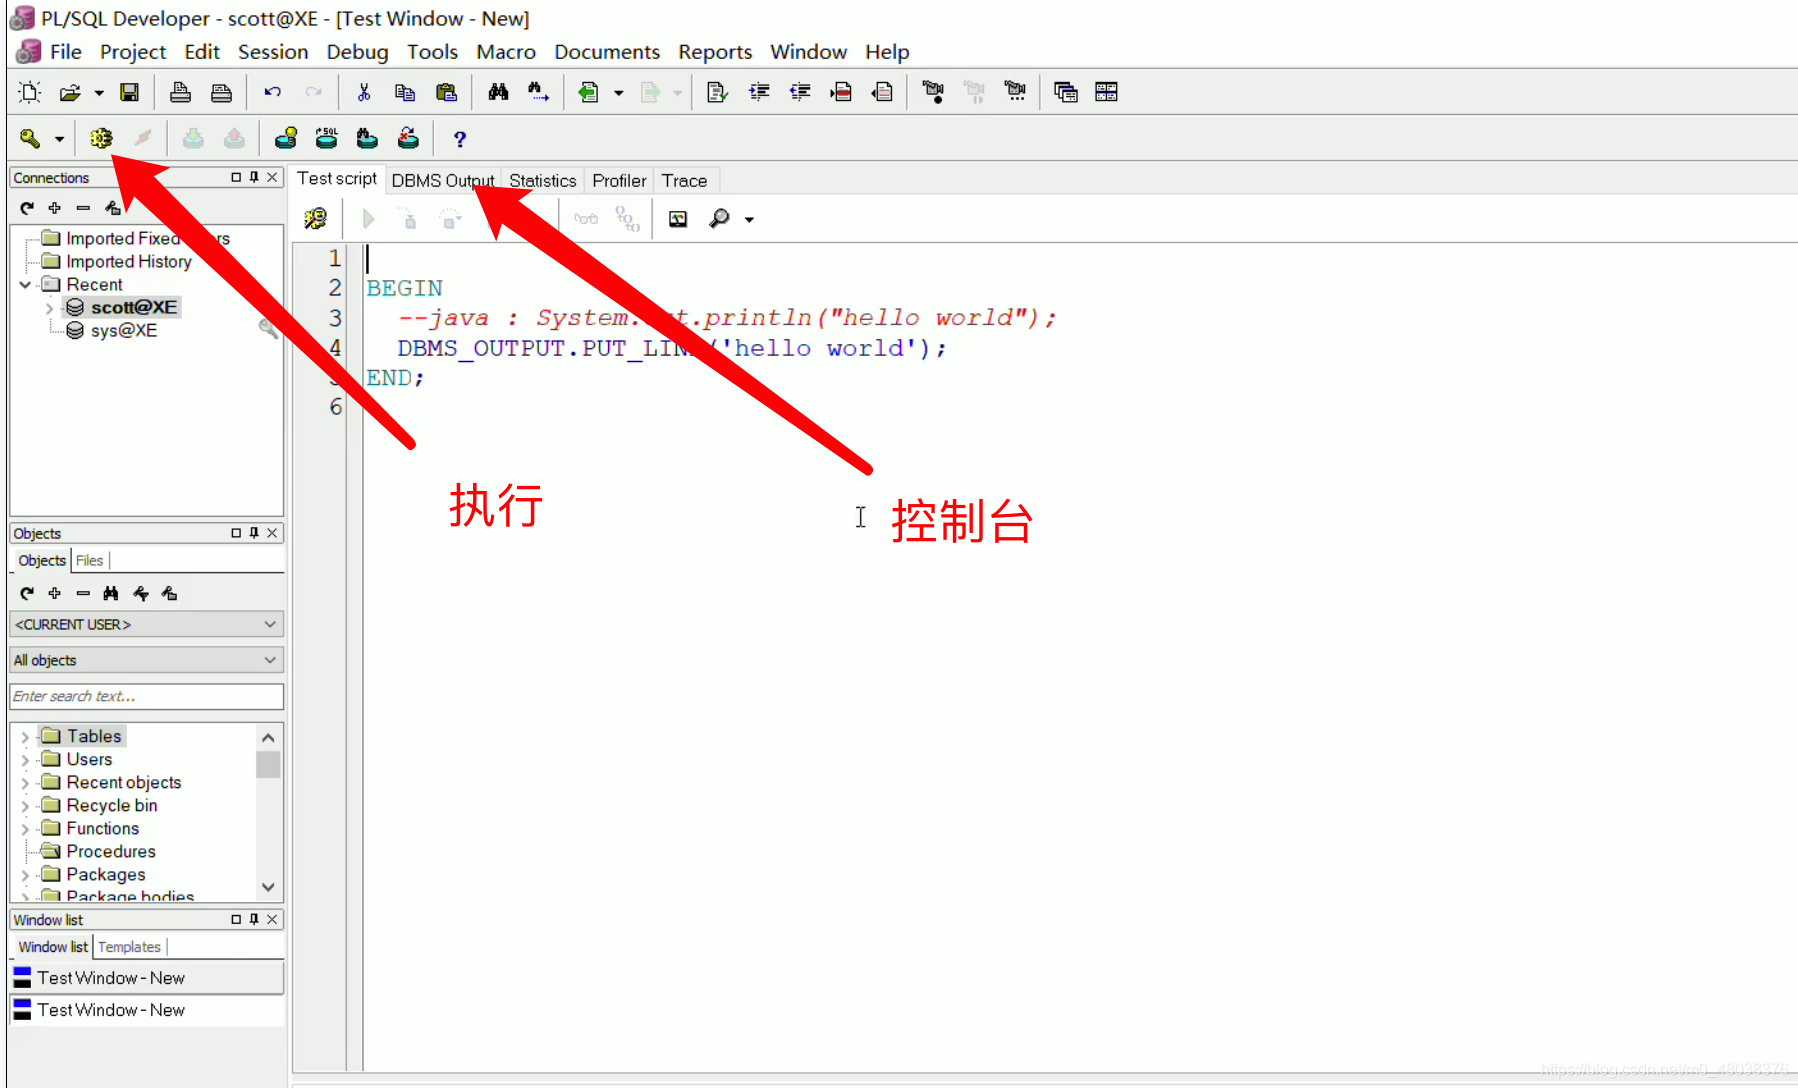The width and height of the screenshot is (1798, 1088).
Task: Pin the Connections panel
Action: 254,177
